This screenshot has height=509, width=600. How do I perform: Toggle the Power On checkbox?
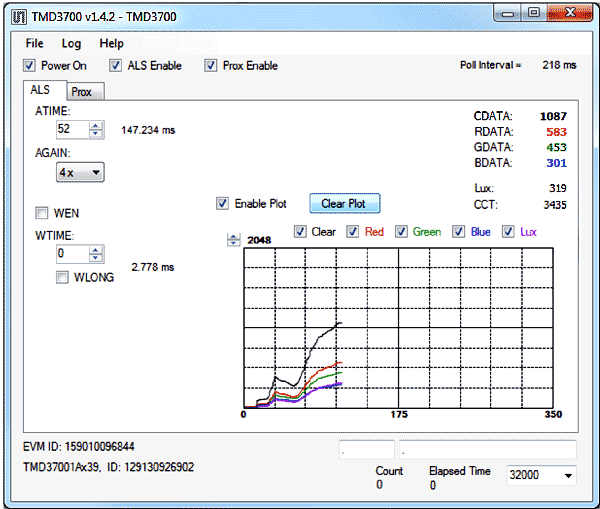coord(29,65)
